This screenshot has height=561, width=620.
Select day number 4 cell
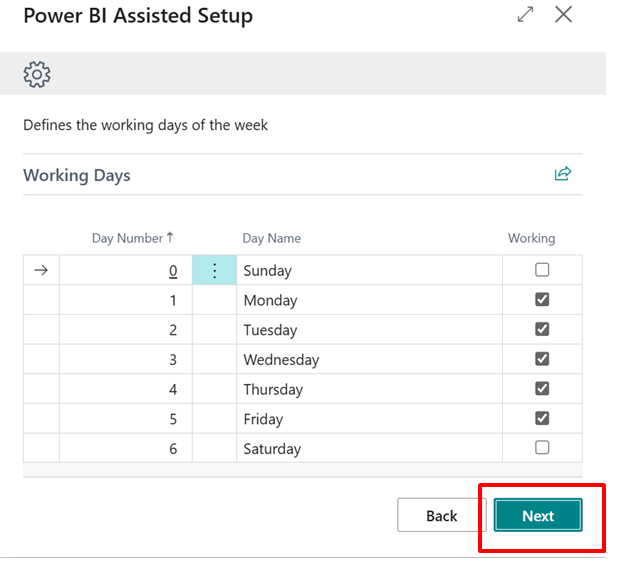[126, 389]
